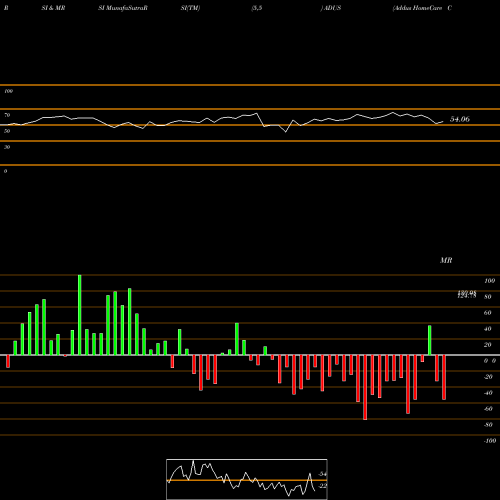This screenshot has height=500, width=500.
Task: Click the 'Addus HomeCare' company name
Action: [x=418, y=8]
